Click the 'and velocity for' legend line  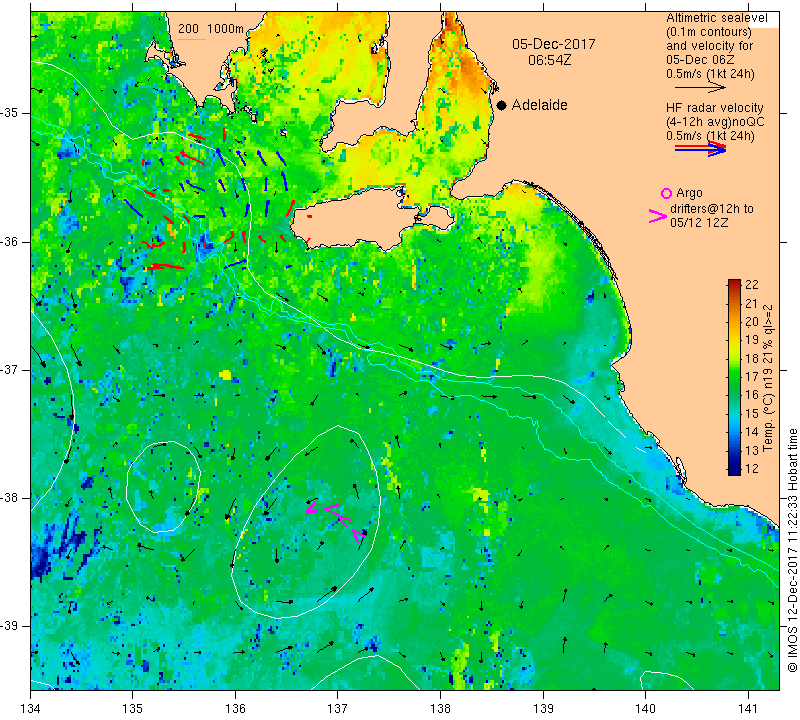click(709, 46)
